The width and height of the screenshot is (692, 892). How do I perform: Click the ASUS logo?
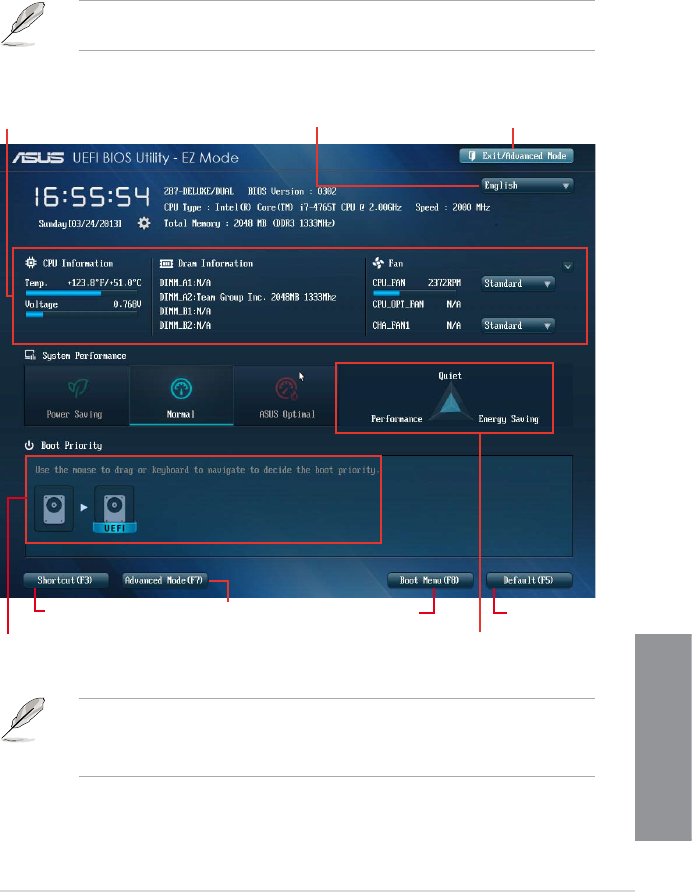[x=38, y=158]
